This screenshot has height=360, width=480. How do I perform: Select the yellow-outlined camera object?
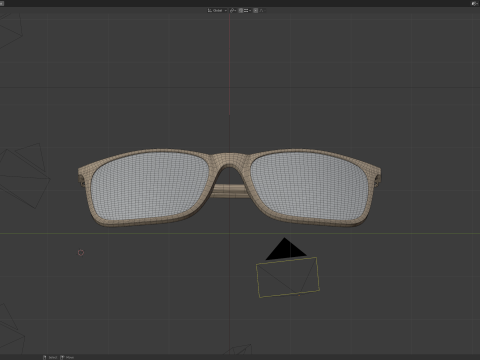click(x=288, y=277)
